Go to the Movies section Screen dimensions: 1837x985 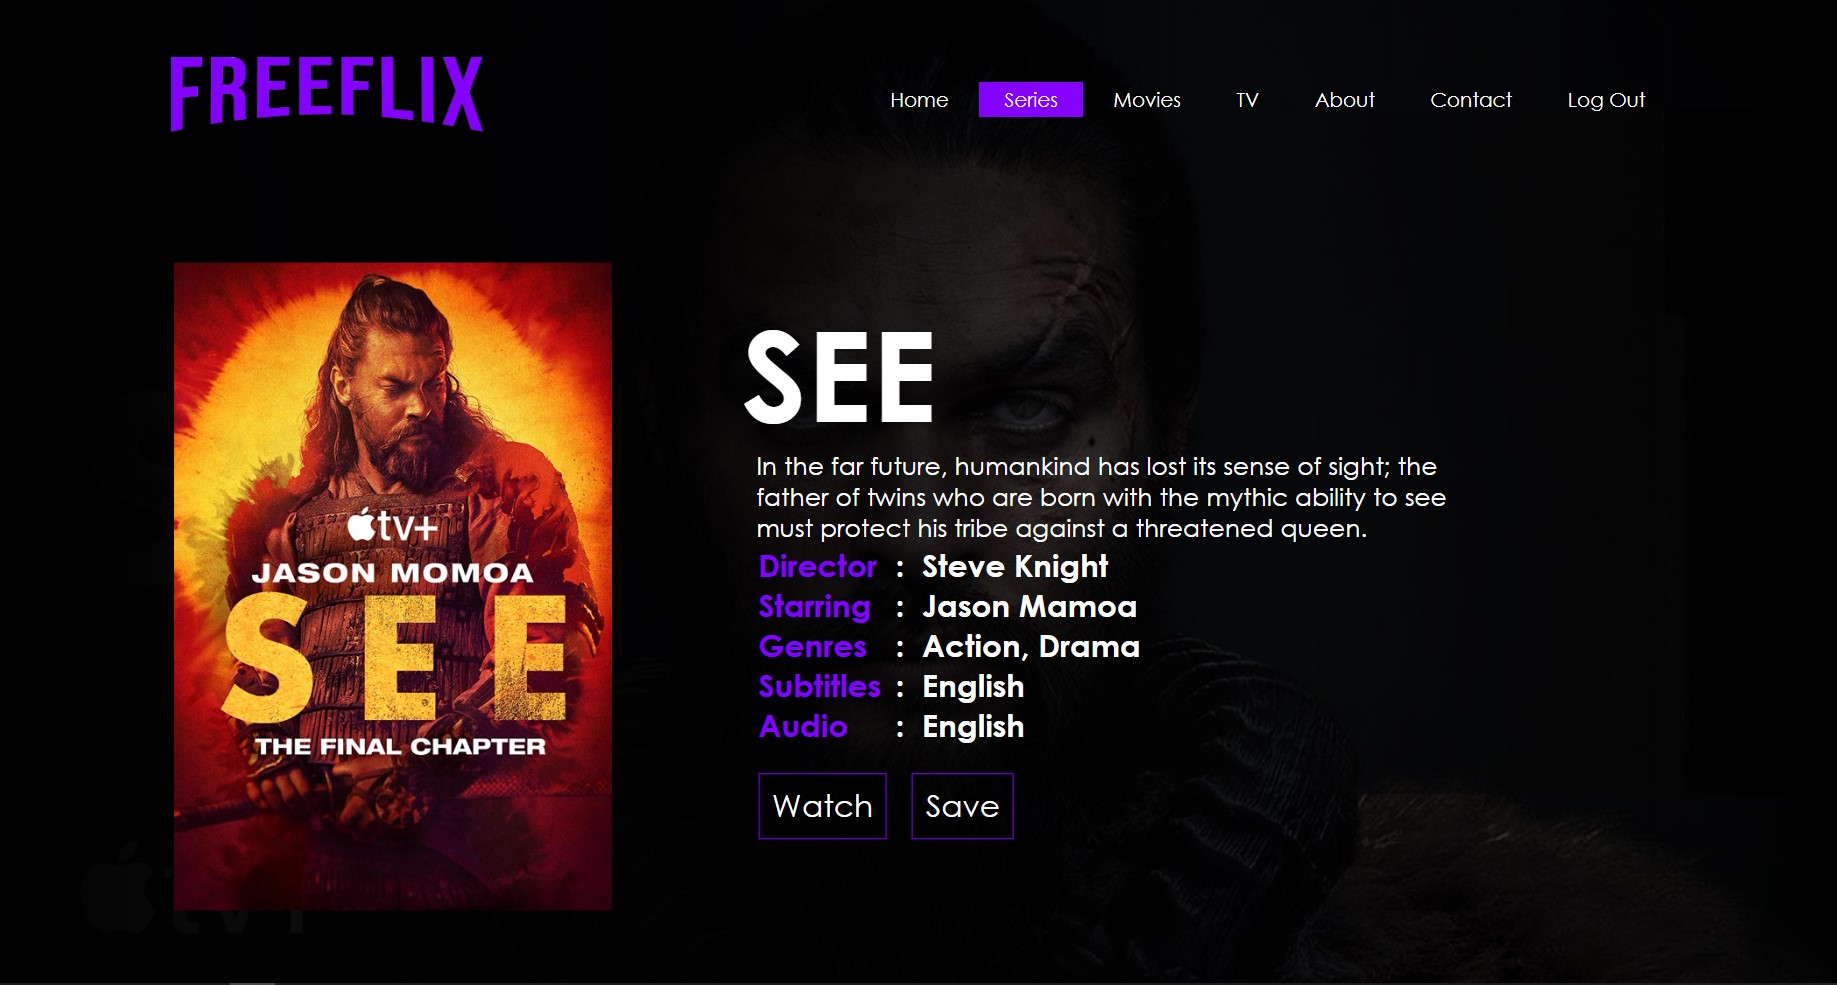pyautogui.click(x=1147, y=100)
